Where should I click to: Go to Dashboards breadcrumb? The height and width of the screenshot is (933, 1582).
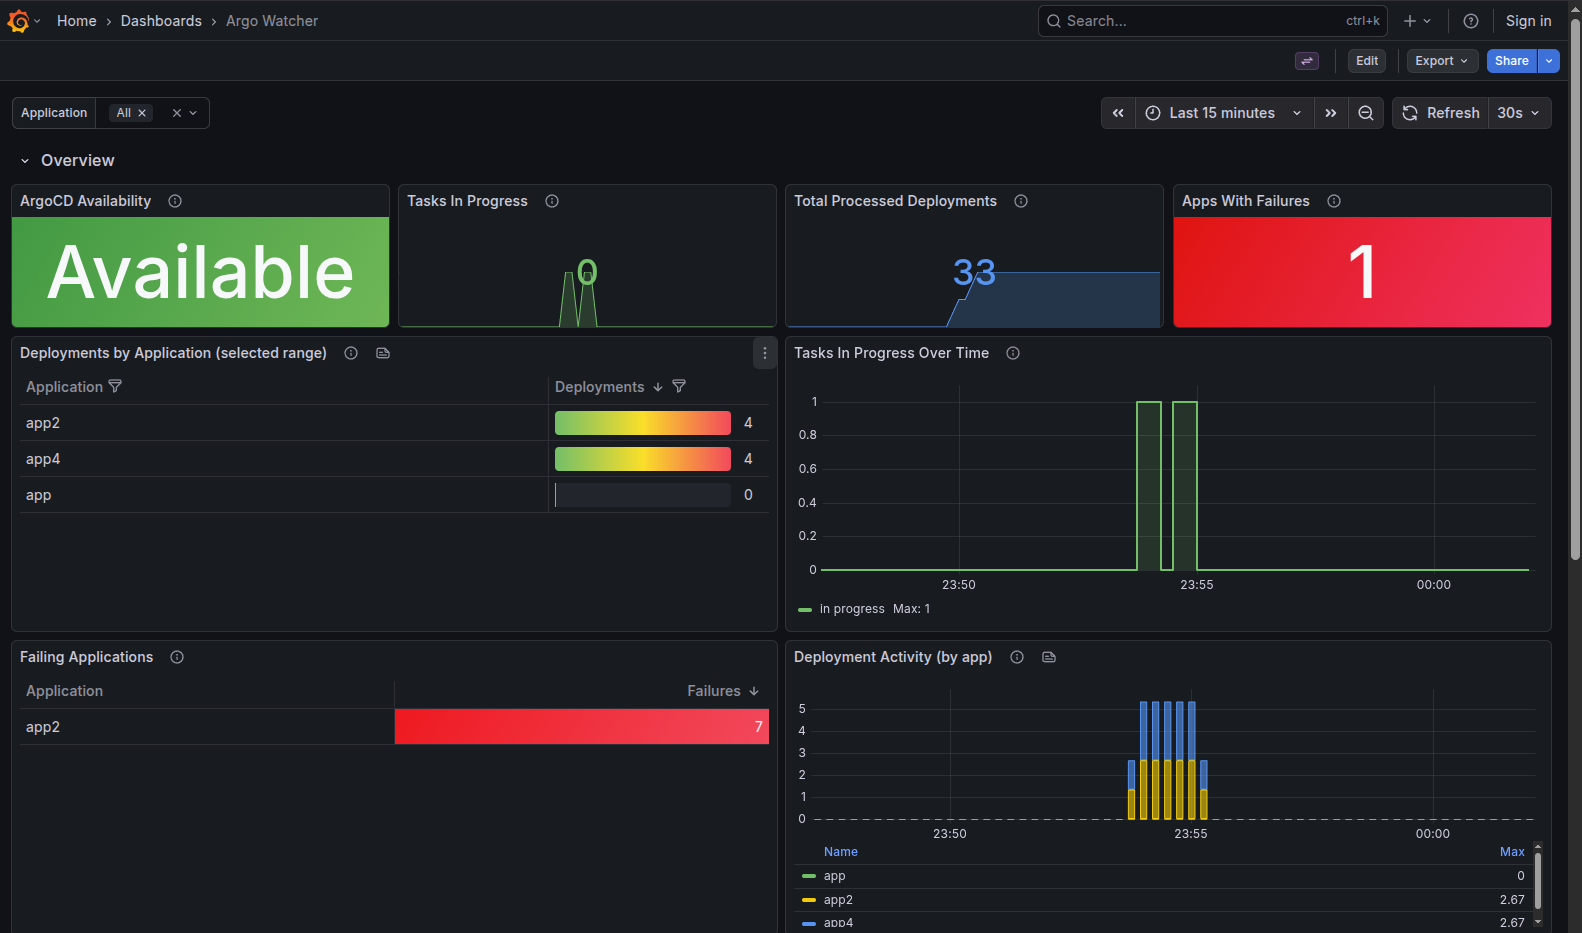[161, 21]
